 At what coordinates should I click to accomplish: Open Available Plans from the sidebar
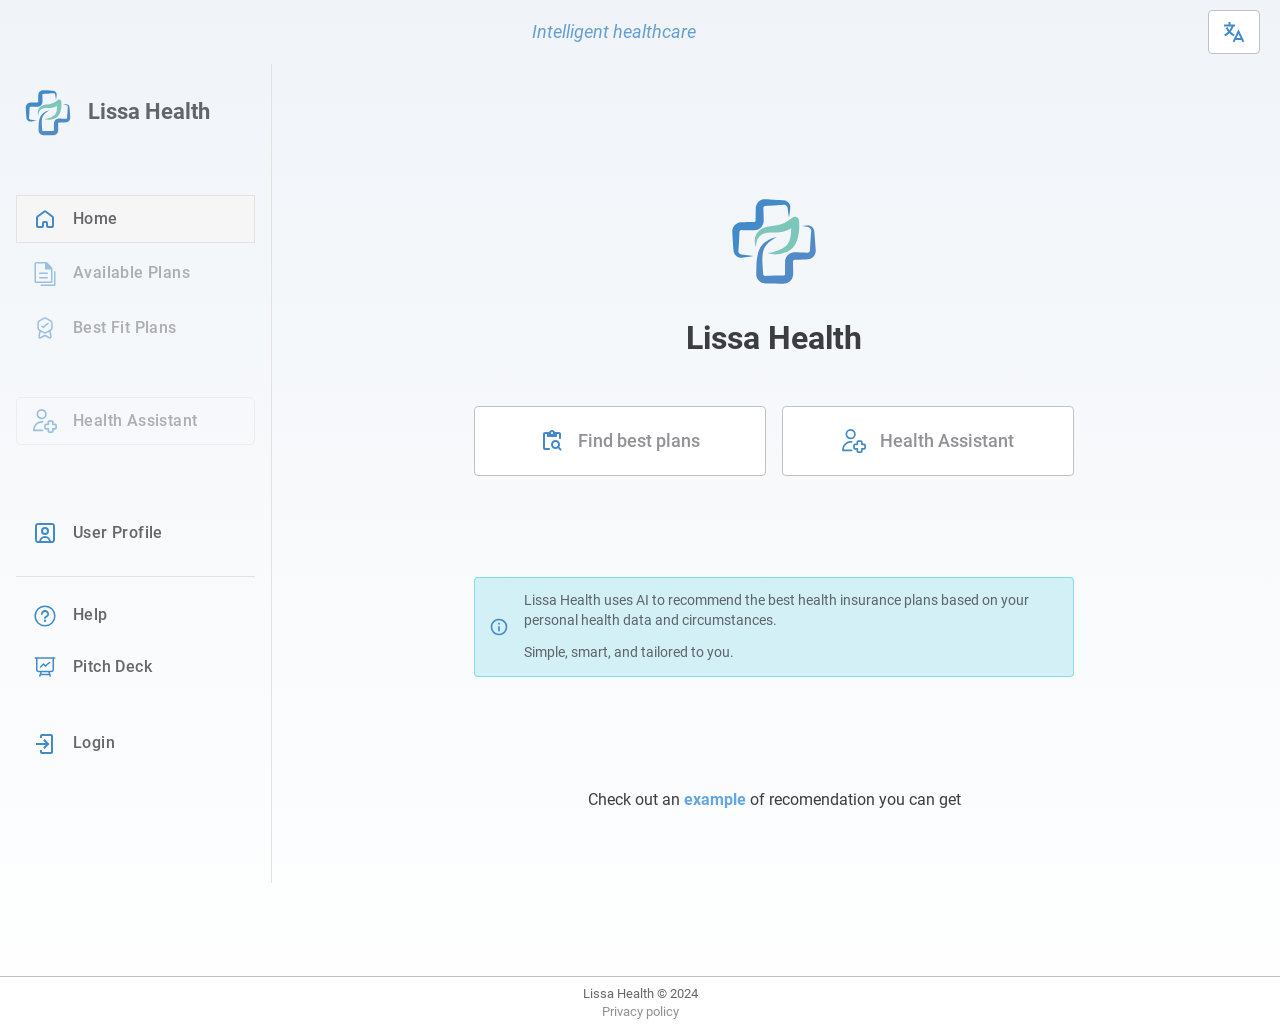[135, 273]
